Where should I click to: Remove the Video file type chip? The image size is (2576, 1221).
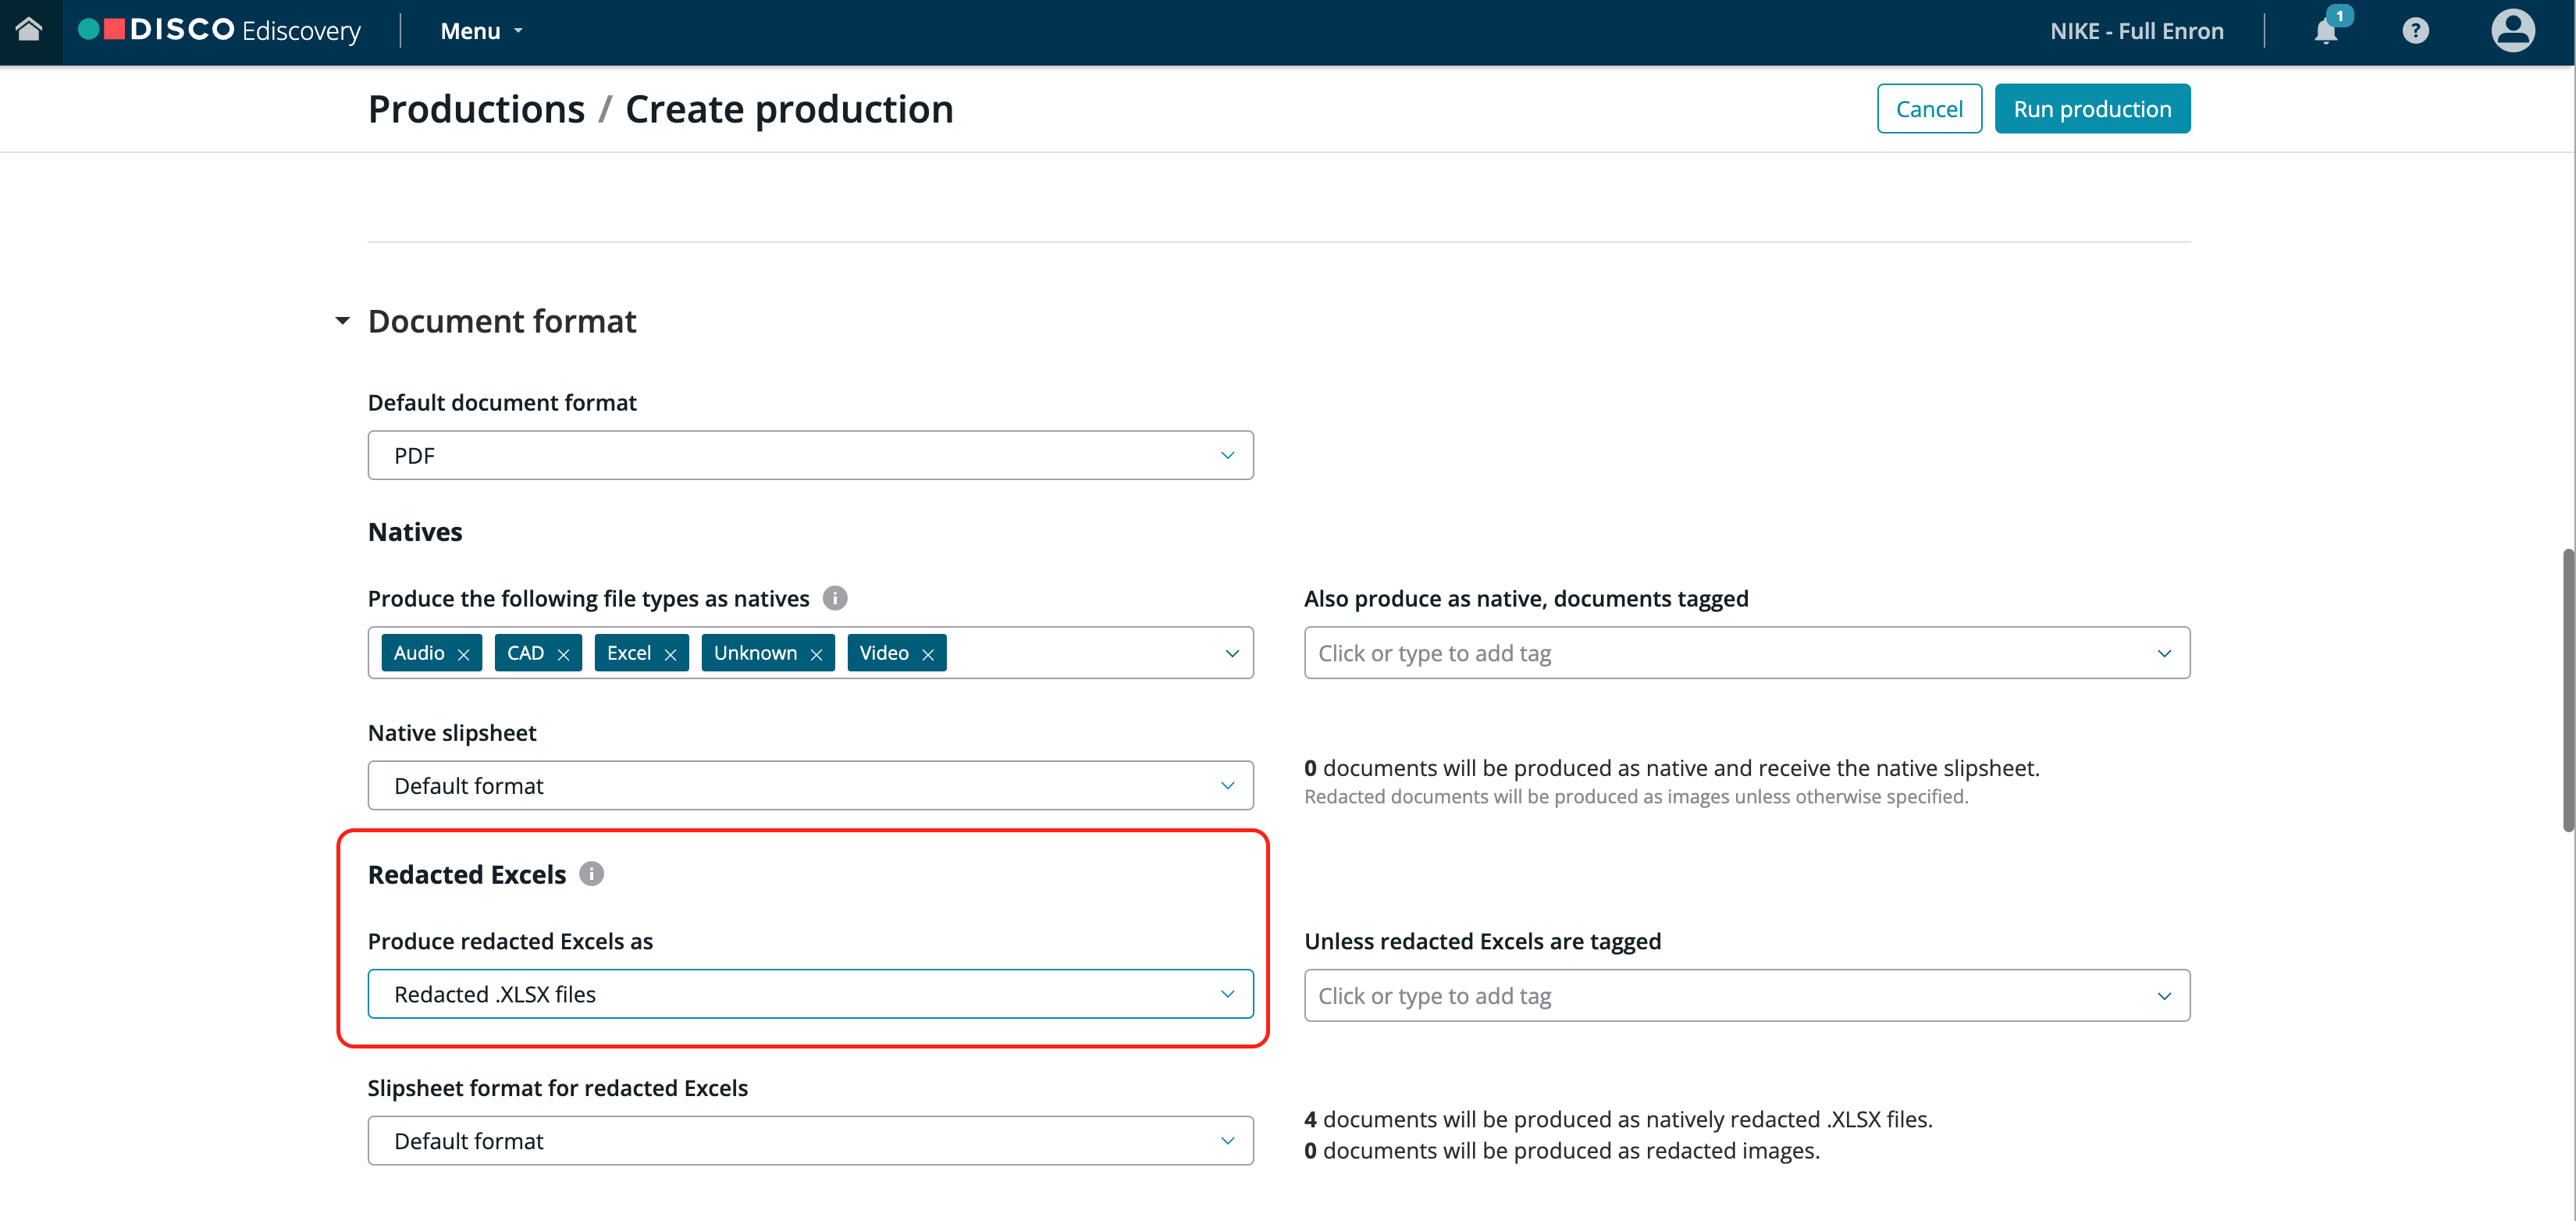click(928, 654)
